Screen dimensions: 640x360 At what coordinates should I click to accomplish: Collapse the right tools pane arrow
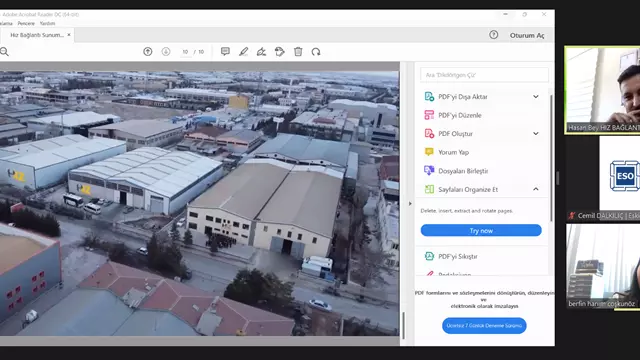coord(410,203)
